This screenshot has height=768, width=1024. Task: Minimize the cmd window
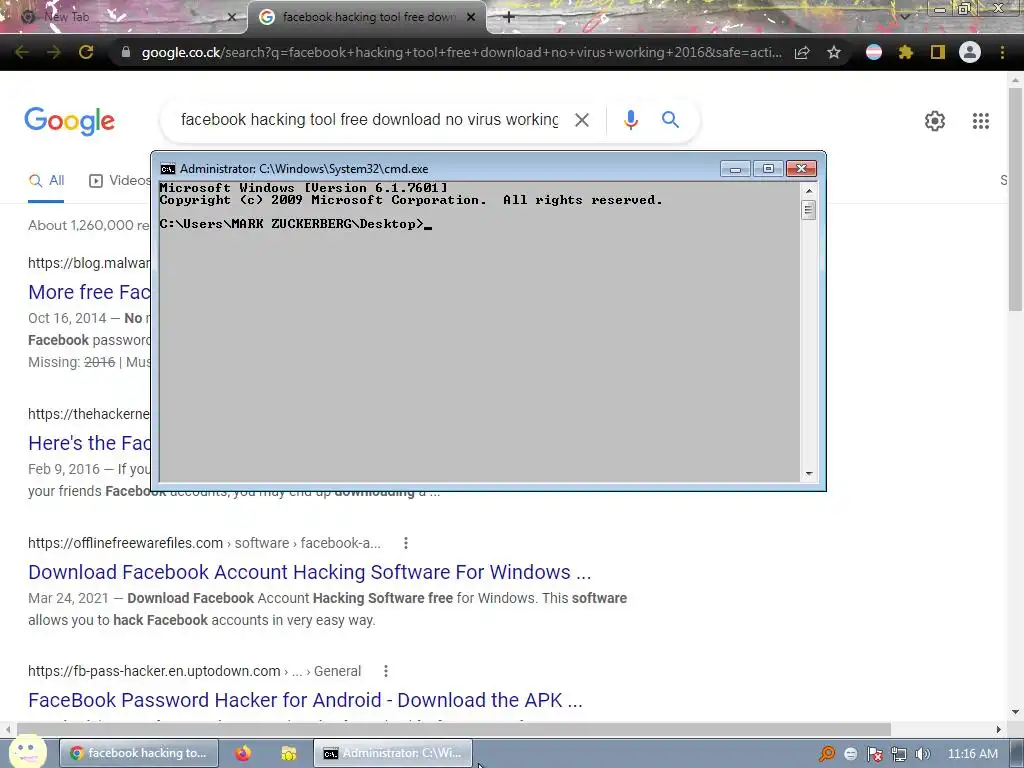point(735,169)
